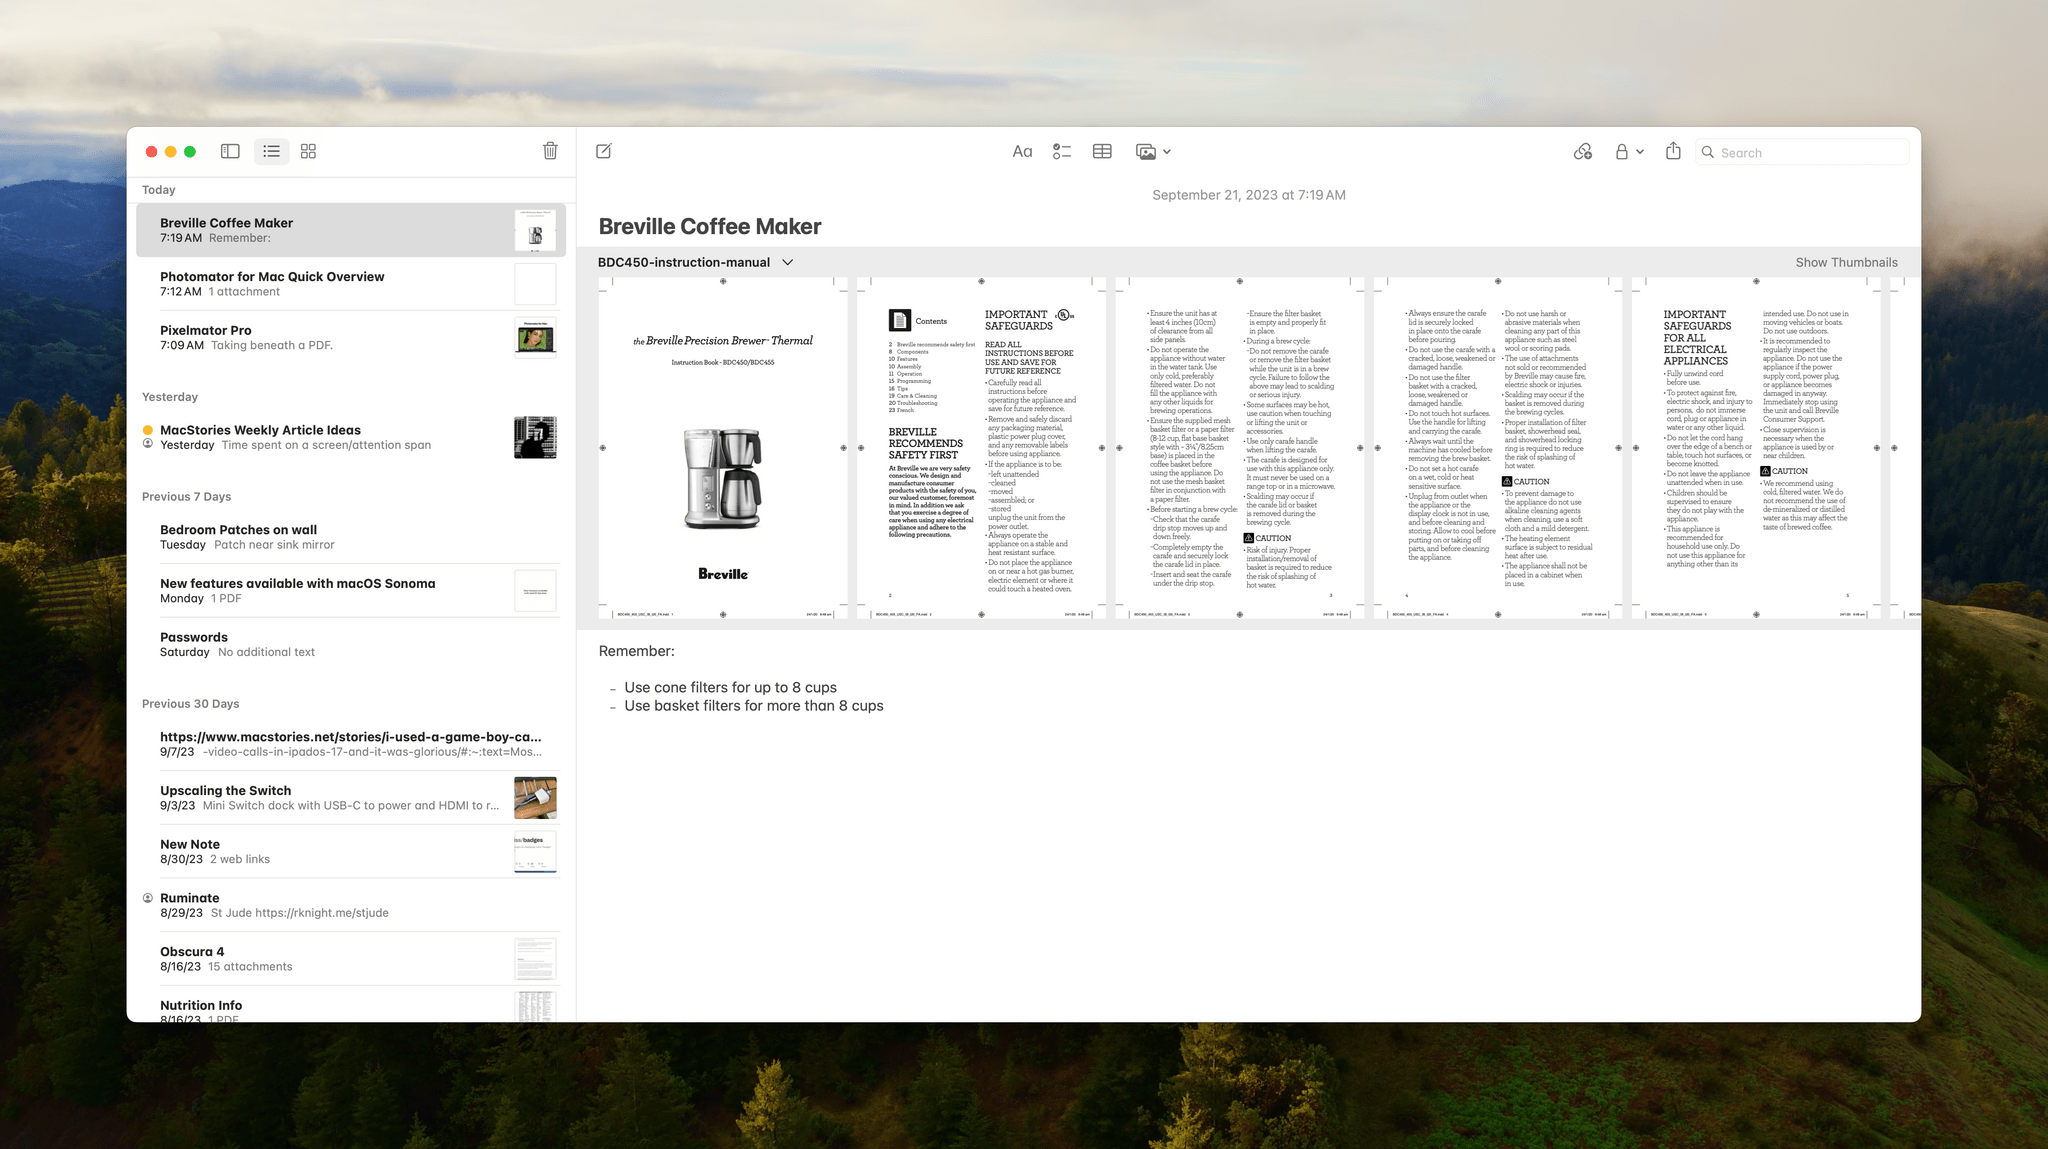
Task: Click Show Thumbnails
Action: (x=1846, y=262)
